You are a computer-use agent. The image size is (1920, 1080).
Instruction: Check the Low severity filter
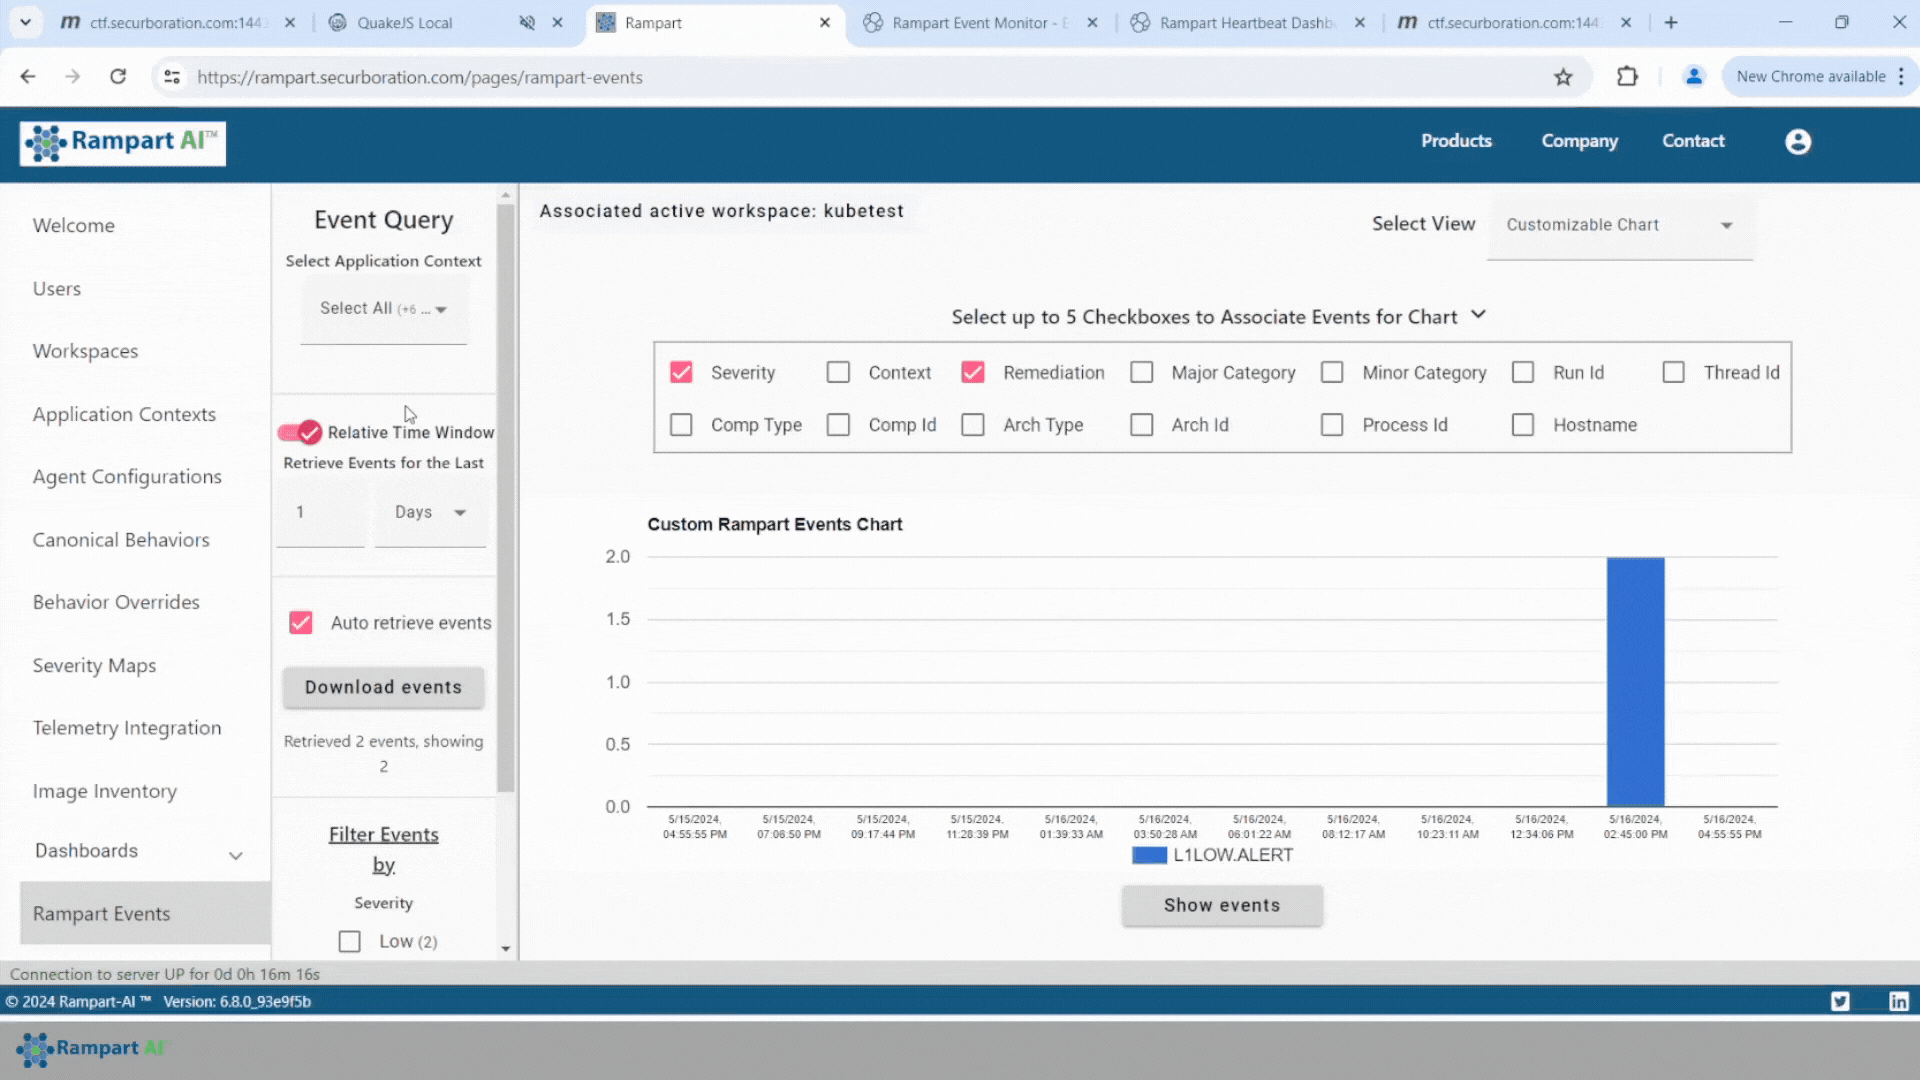349,942
